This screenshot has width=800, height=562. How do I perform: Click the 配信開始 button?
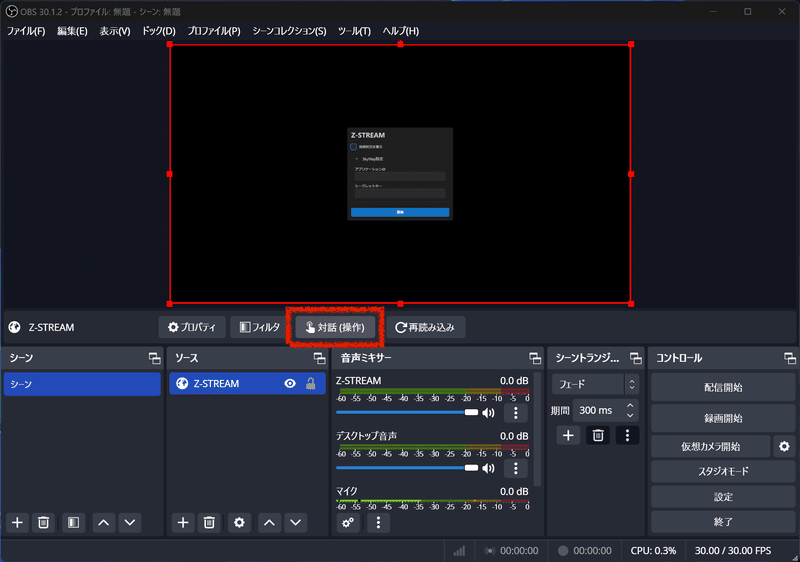point(723,388)
